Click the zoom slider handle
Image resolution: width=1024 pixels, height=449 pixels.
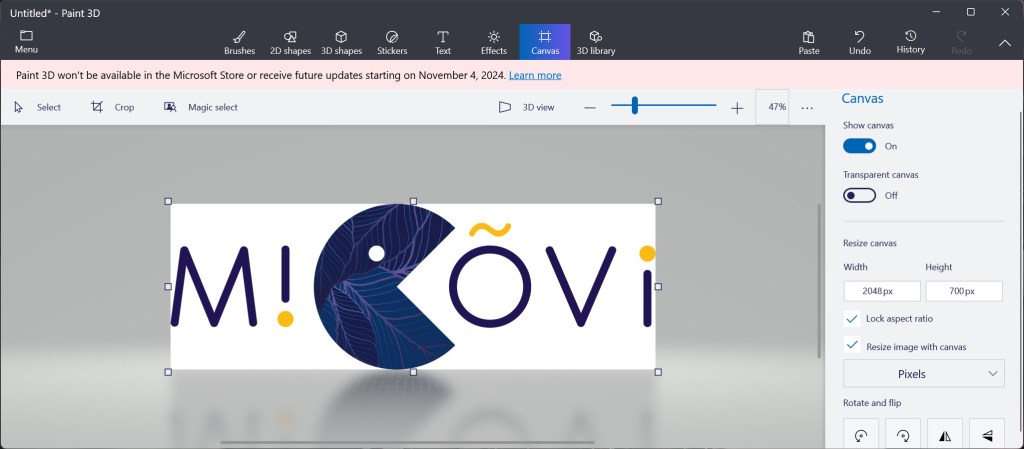pyautogui.click(x=634, y=105)
